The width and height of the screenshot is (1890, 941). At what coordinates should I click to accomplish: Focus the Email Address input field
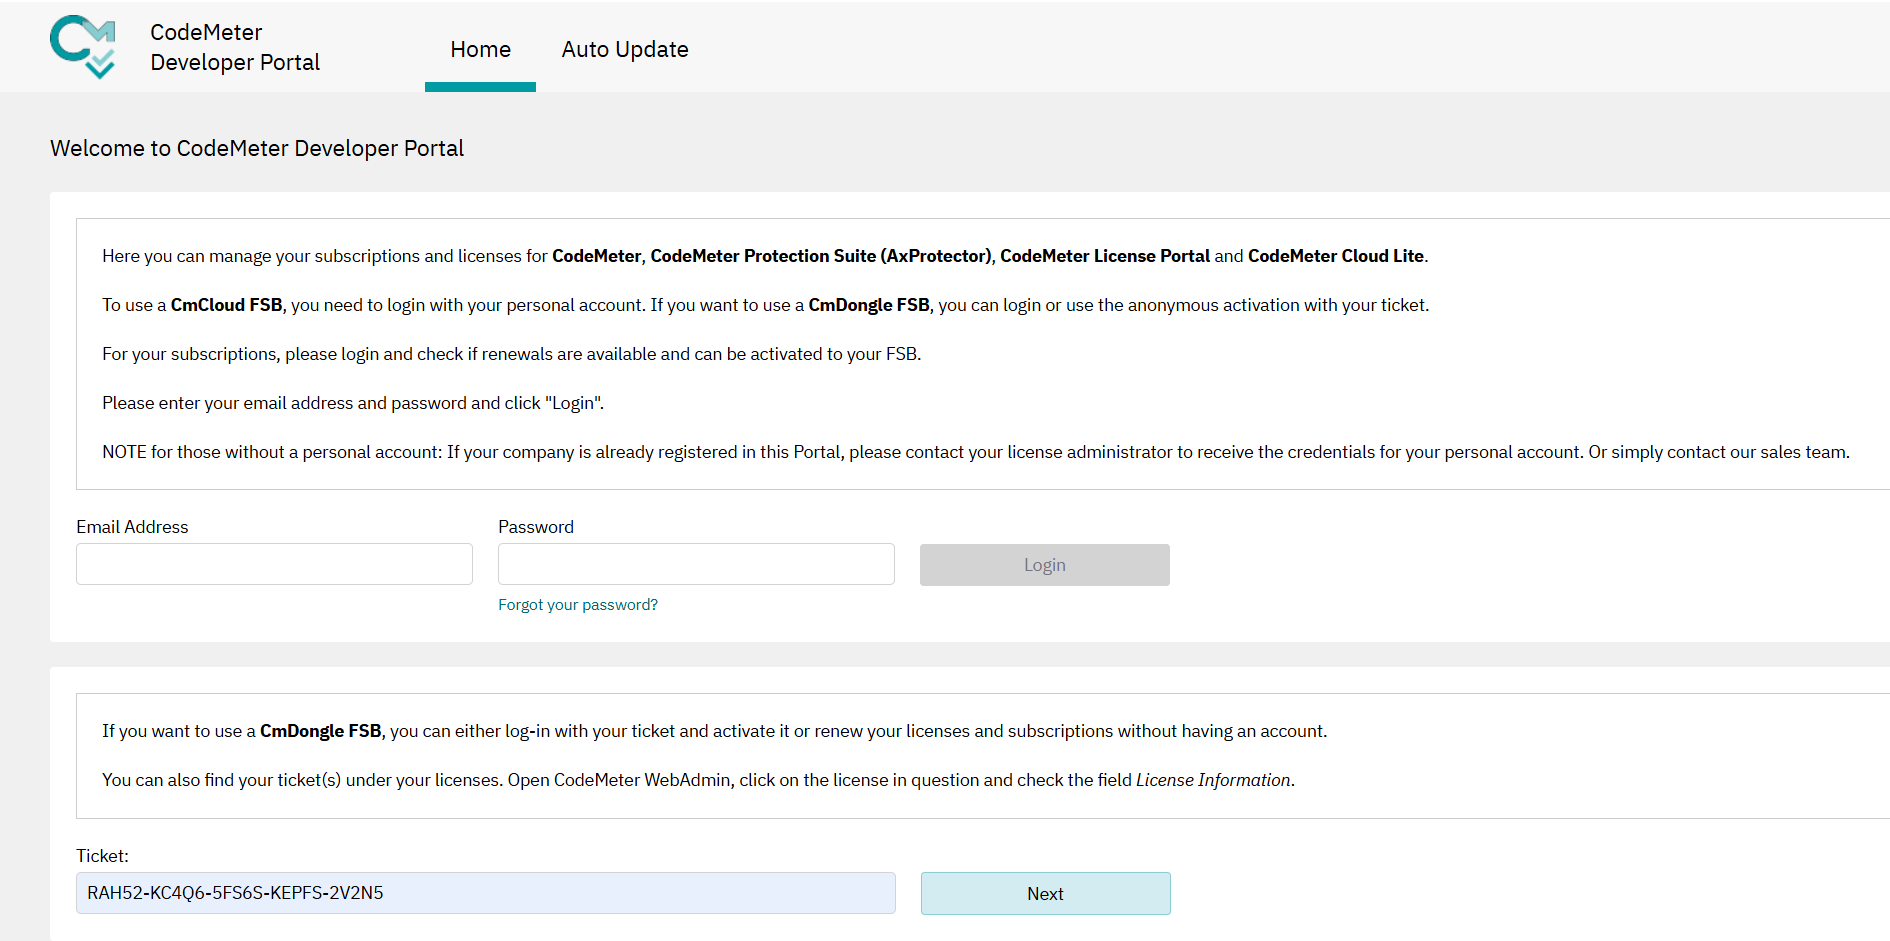click(x=274, y=564)
